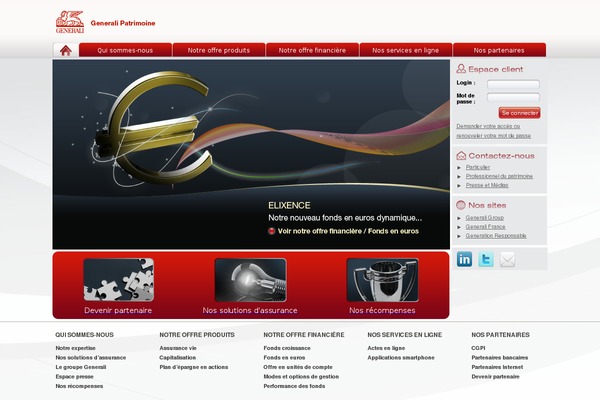Open footer link Partenaires Internet
The image size is (600, 400).
[x=497, y=367]
